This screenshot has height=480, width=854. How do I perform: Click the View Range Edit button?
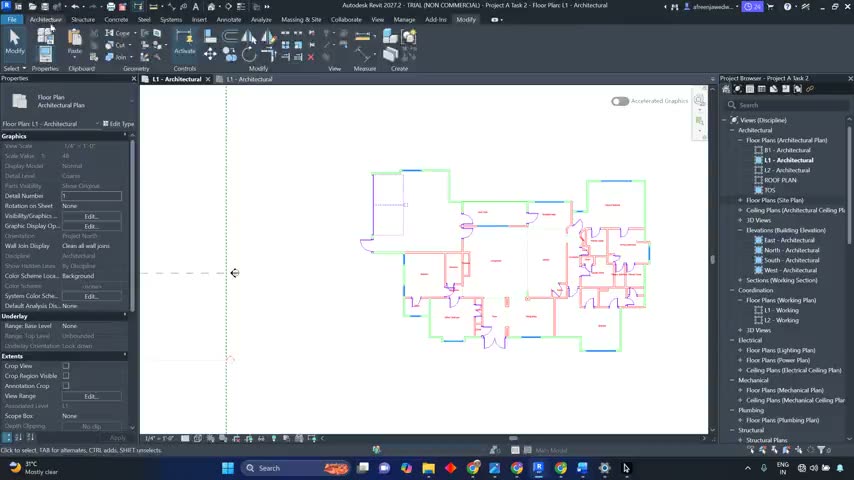tap(91, 396)
